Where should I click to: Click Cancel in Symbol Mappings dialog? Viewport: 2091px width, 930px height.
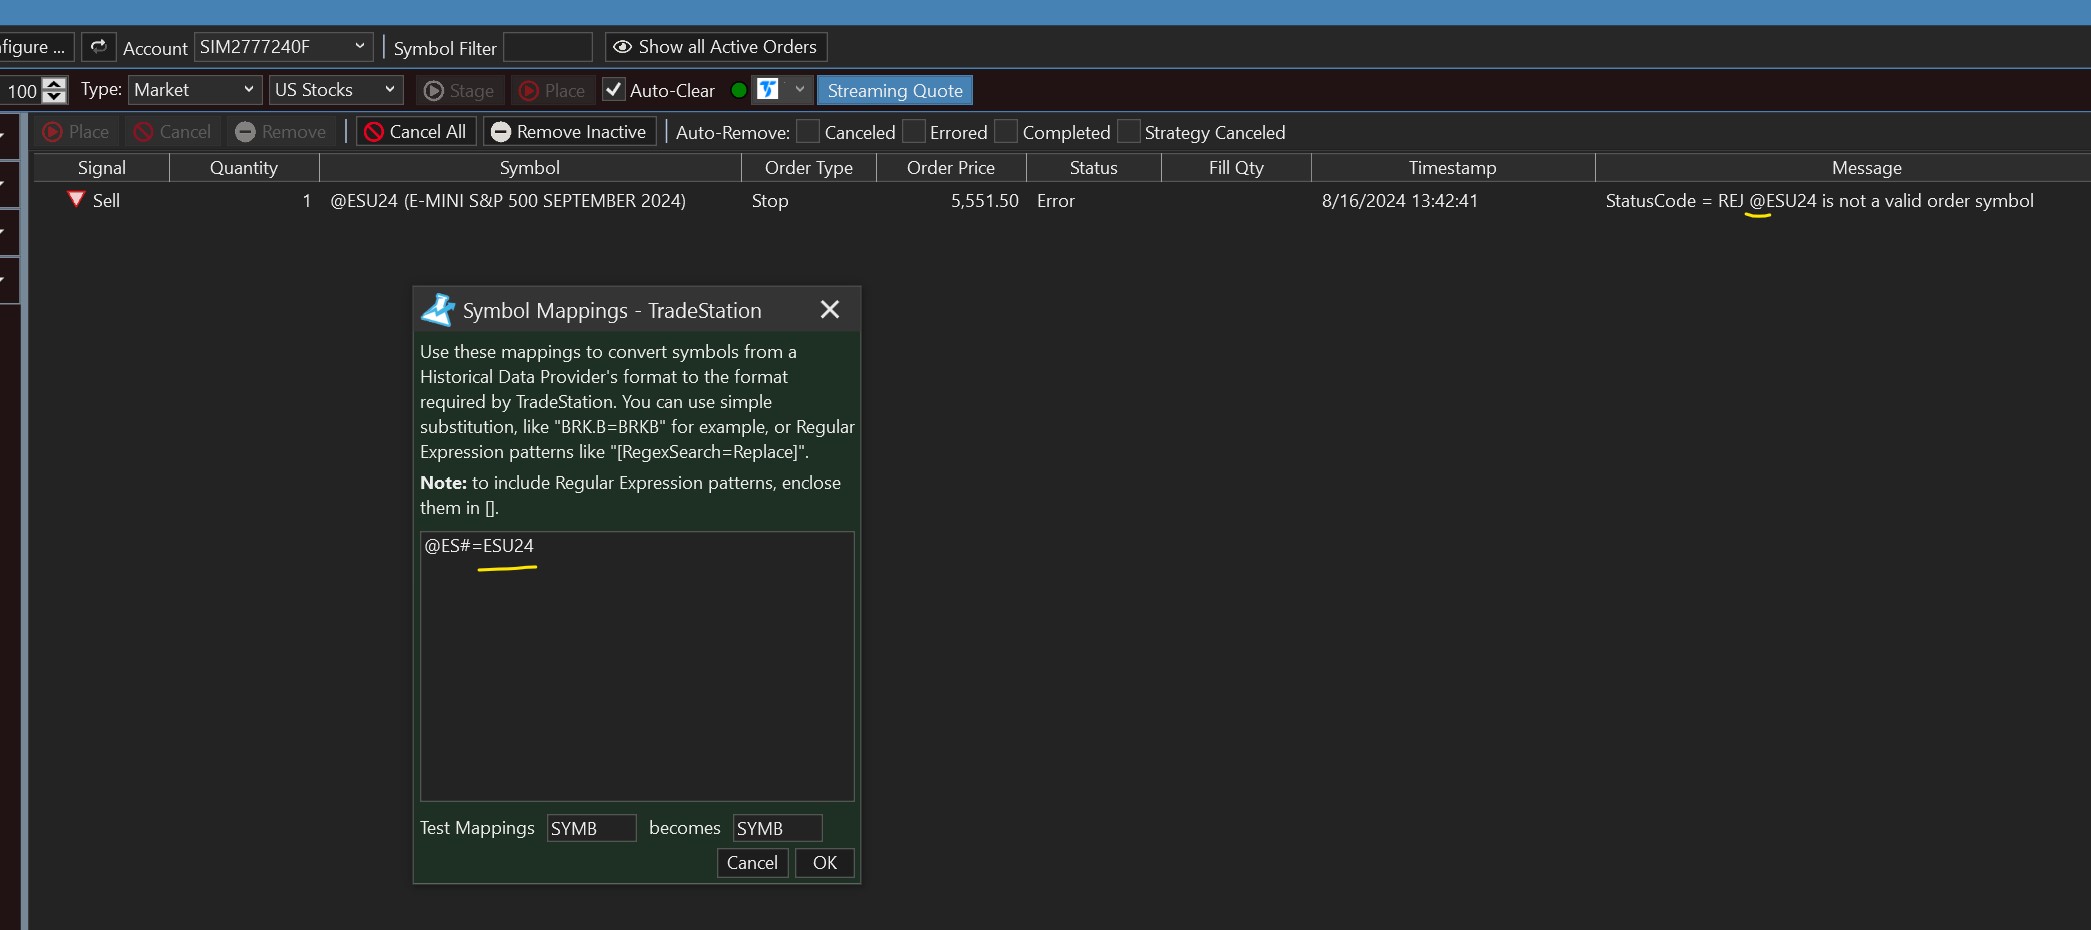point(752,863)
